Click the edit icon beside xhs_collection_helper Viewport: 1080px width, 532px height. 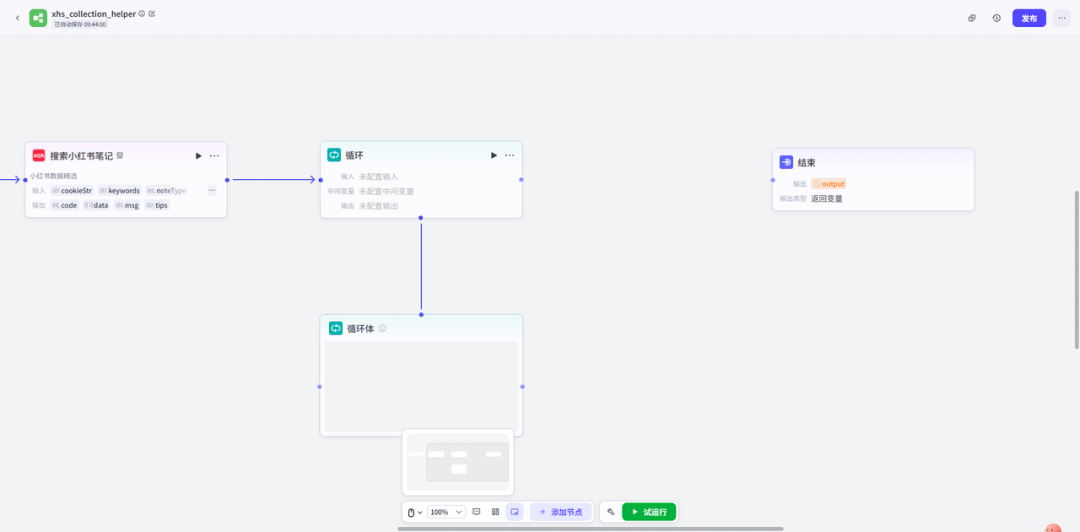(152, 14)
